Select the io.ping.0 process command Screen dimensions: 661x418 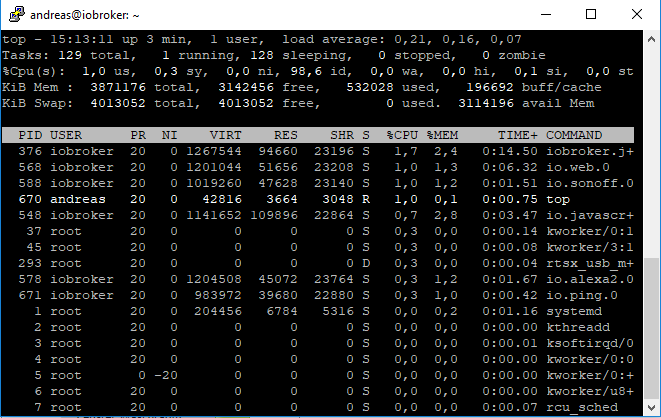click(582, 295)
